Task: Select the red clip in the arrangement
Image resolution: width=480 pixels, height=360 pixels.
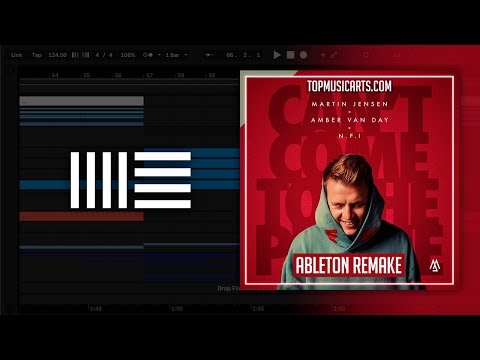Action: [82, 216]
